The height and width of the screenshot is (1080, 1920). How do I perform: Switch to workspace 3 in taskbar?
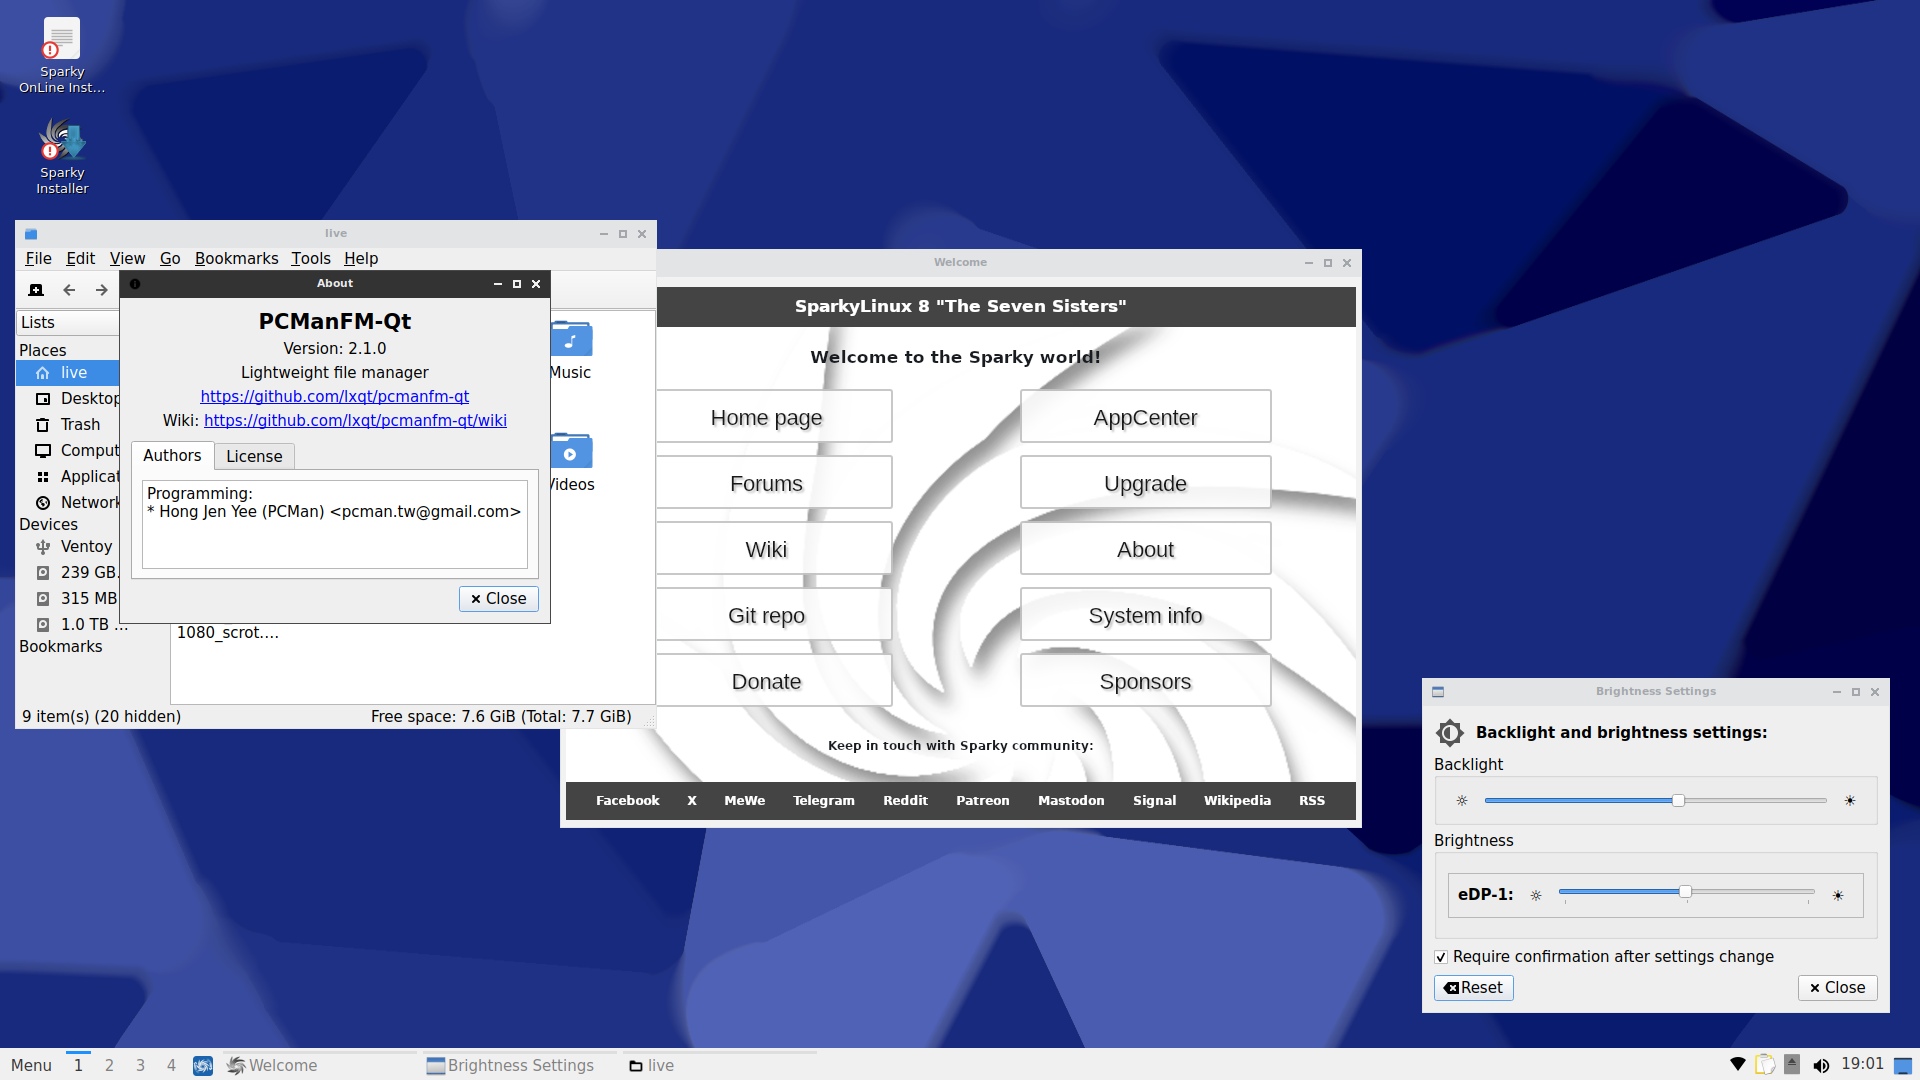click(140, 1065)
